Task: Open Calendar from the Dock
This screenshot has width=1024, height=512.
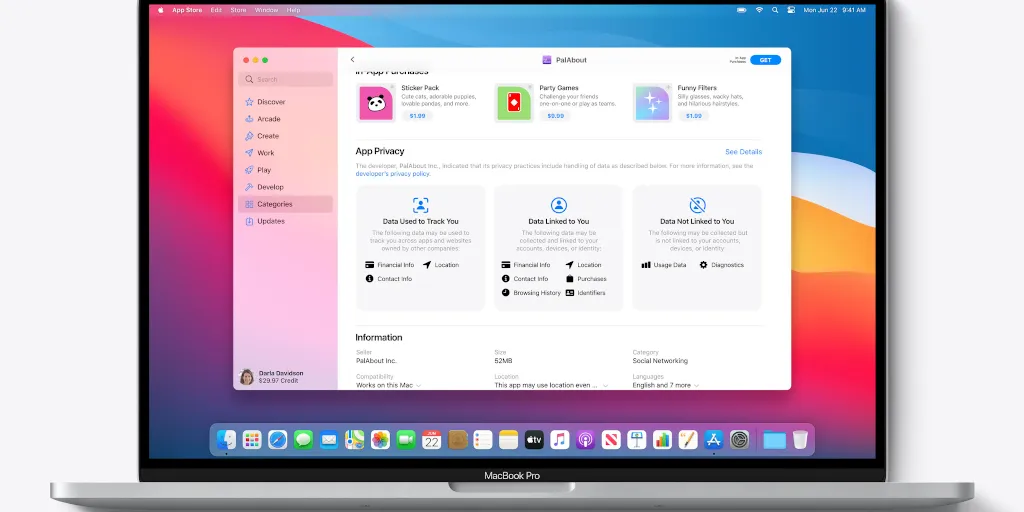Action: (x=432, y=440)
